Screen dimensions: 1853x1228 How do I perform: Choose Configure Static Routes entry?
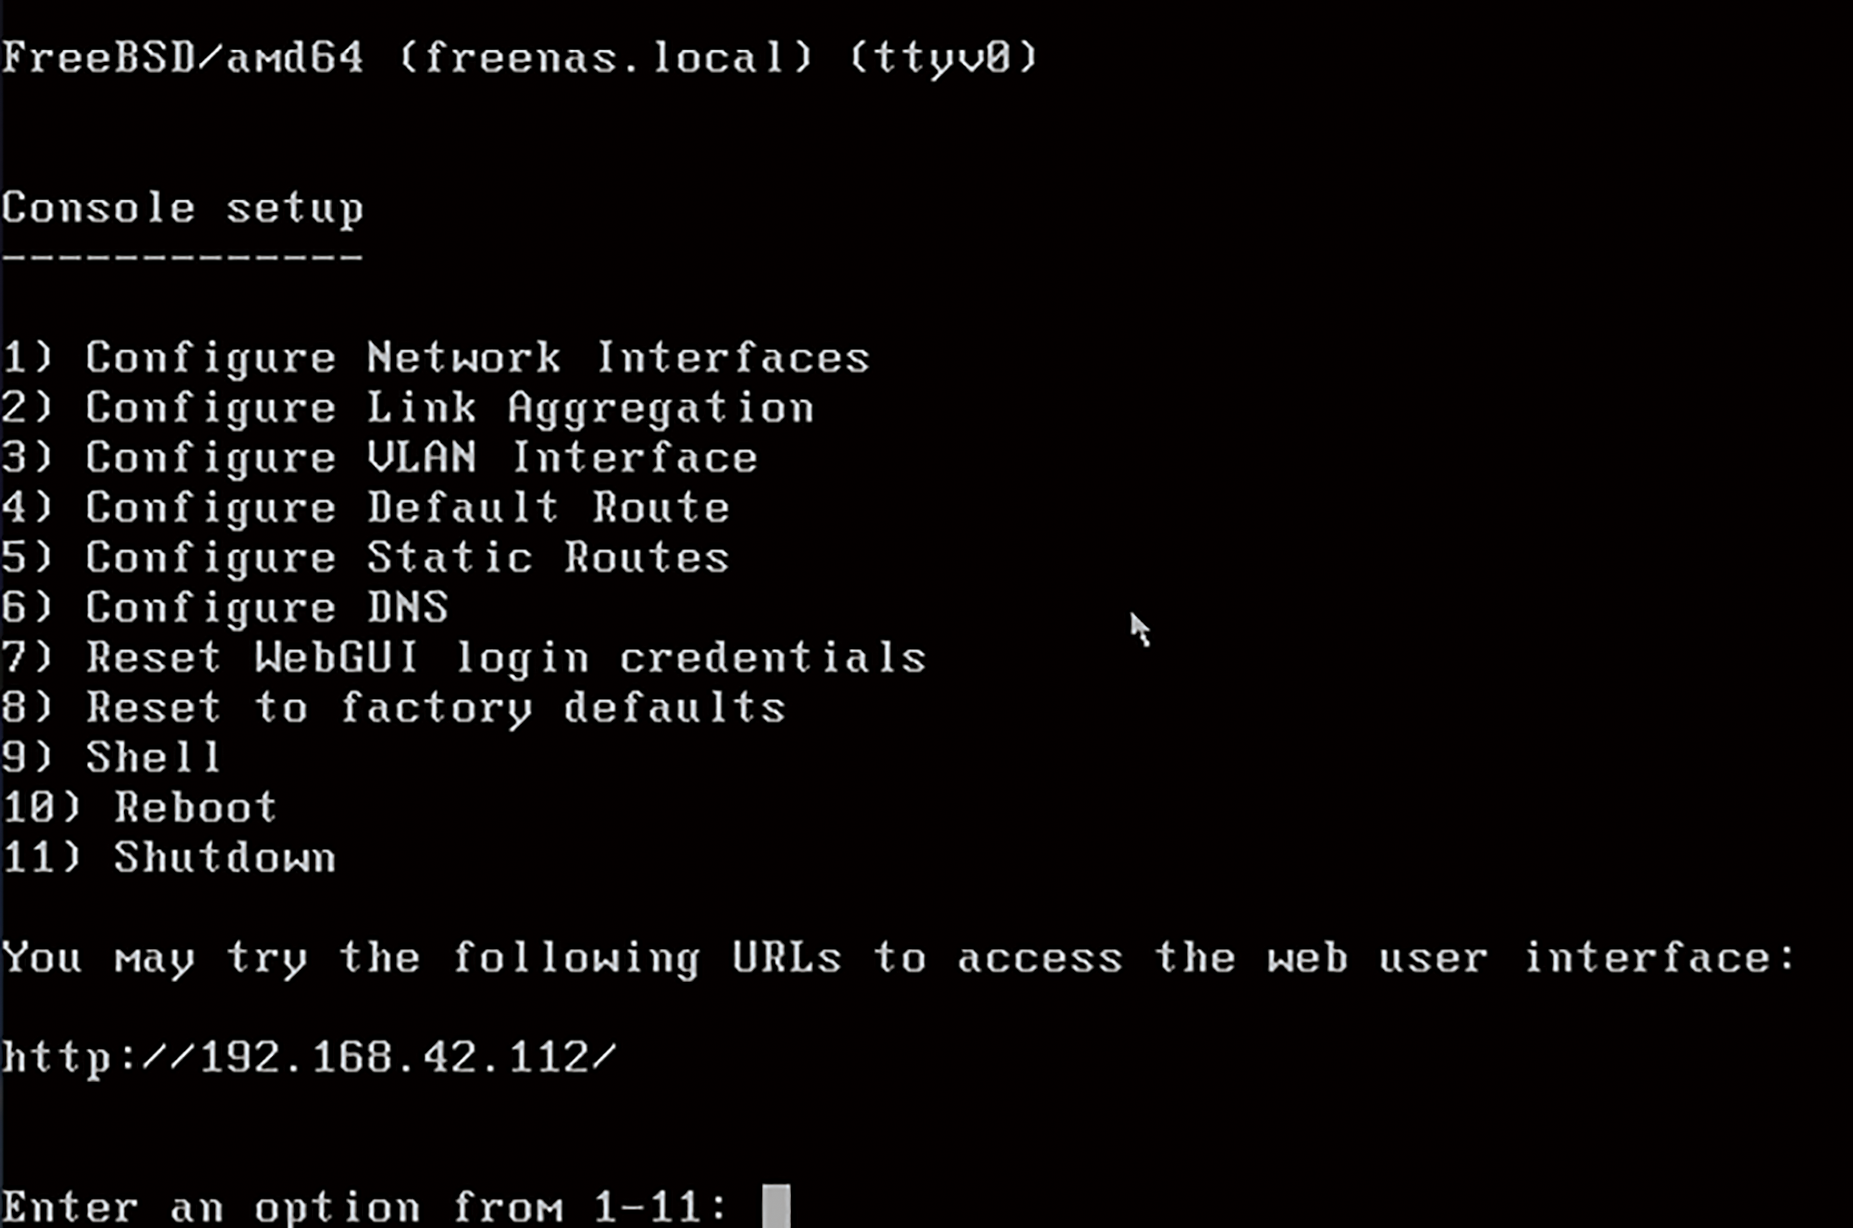coord(366,558)
